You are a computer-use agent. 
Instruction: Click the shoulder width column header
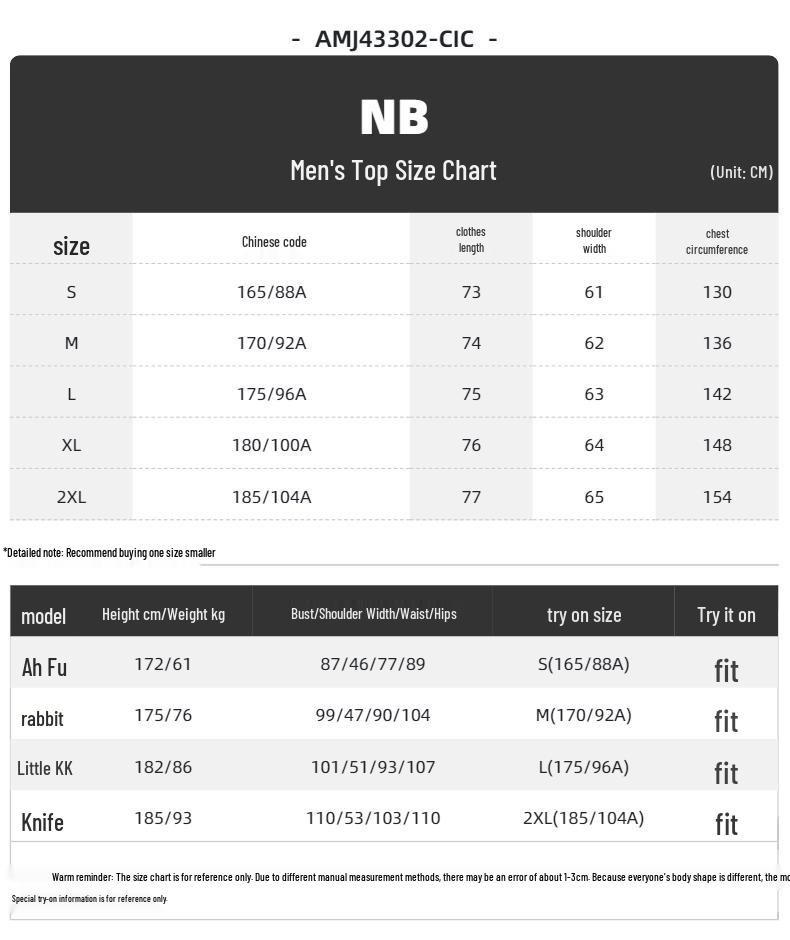coord(594,240)
